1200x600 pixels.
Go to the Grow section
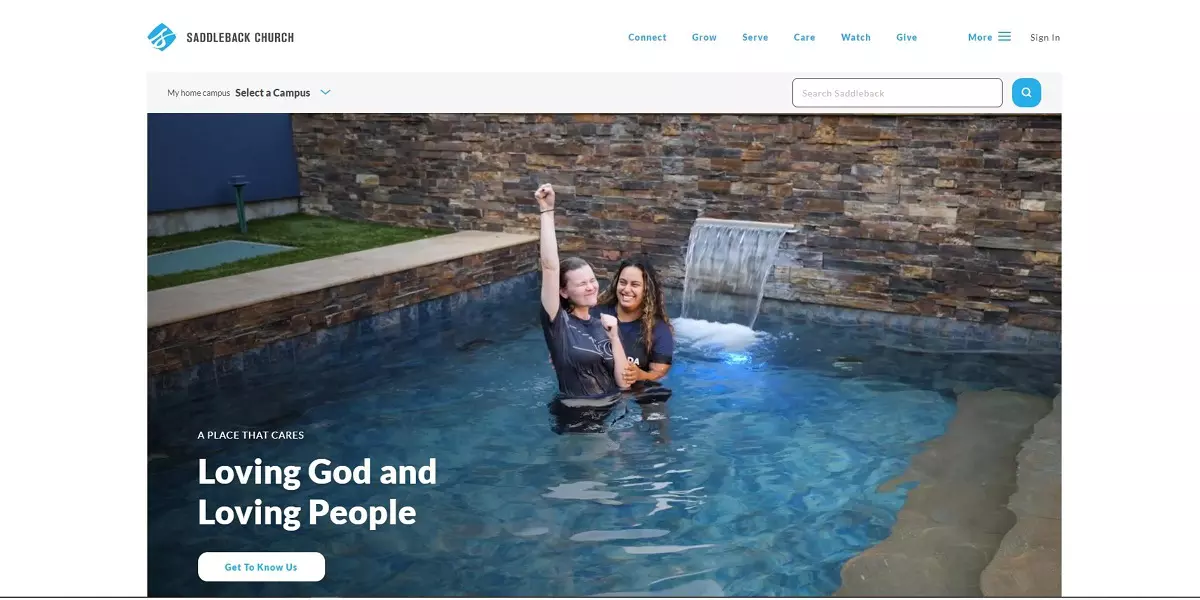[x=704, y=37]
